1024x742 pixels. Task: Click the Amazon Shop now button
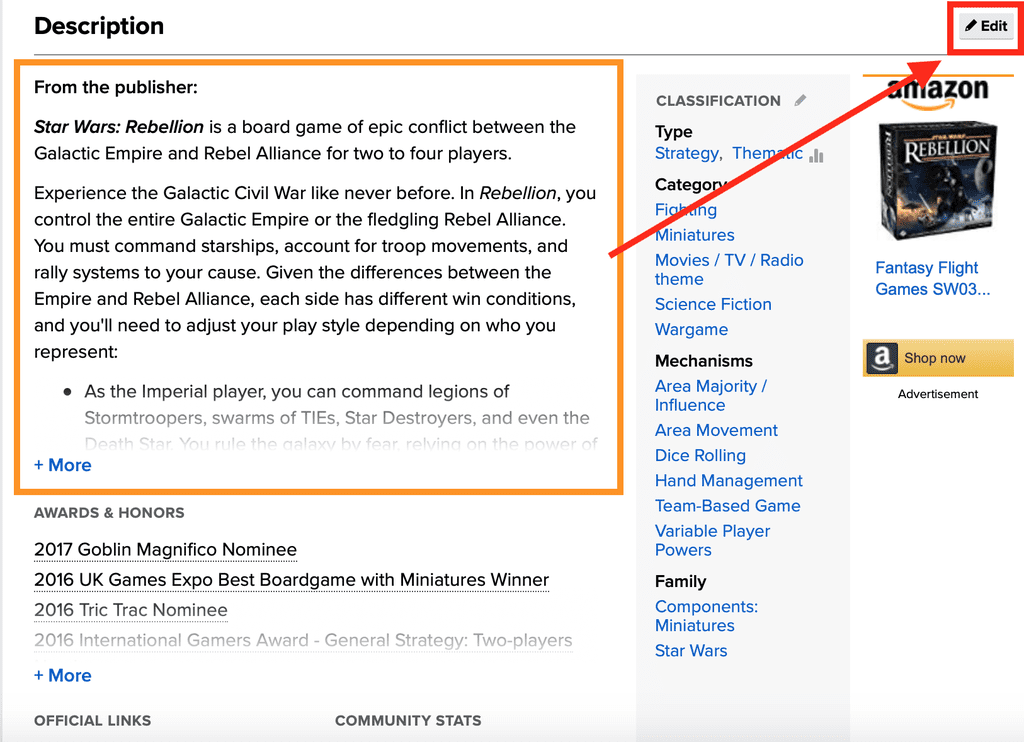pyautogui.click(x=938, y=358)
